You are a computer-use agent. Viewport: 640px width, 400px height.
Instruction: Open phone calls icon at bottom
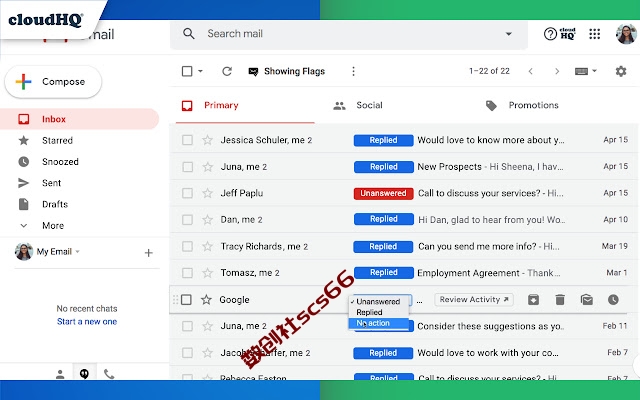tap(109, 374)
